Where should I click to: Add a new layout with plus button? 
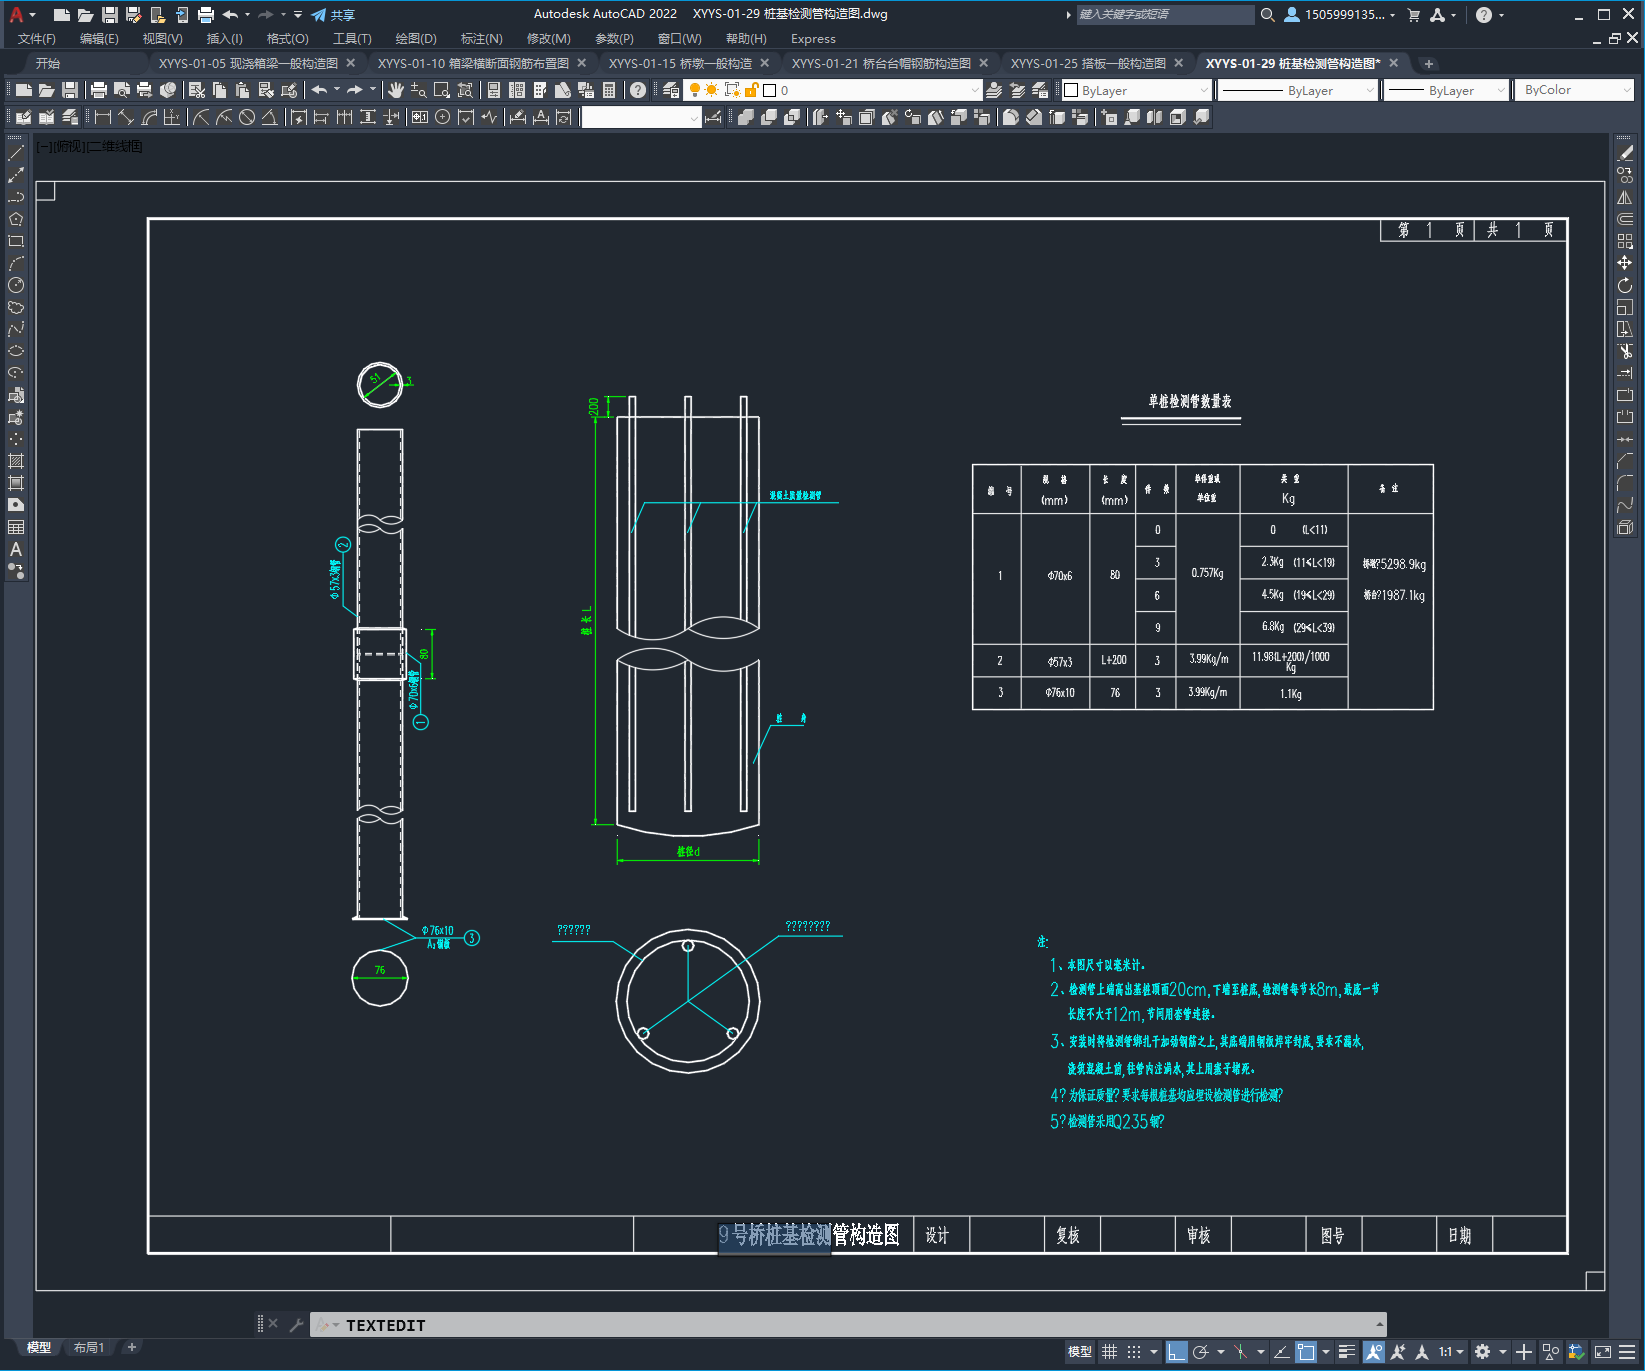click(131, 1348)
